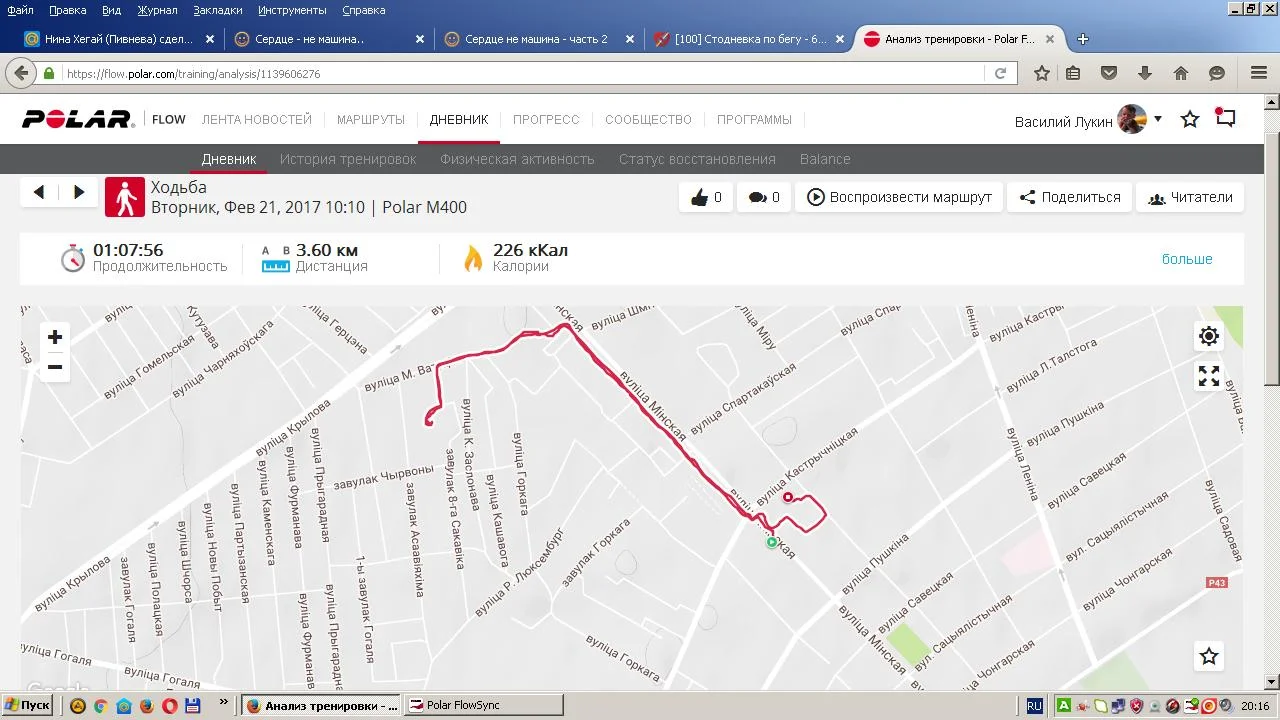The width and height of the screenshot is (1280, 720).
Task: Open comments speech bubble counter
Action: point(764,197)
